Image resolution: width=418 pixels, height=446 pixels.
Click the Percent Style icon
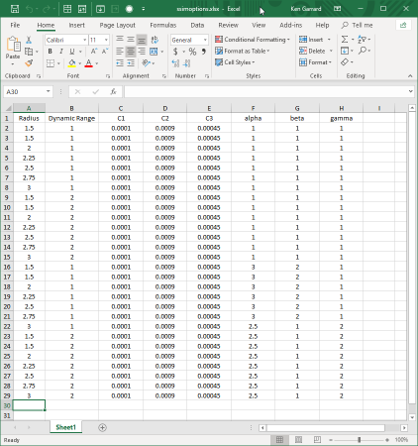[192, 51]
